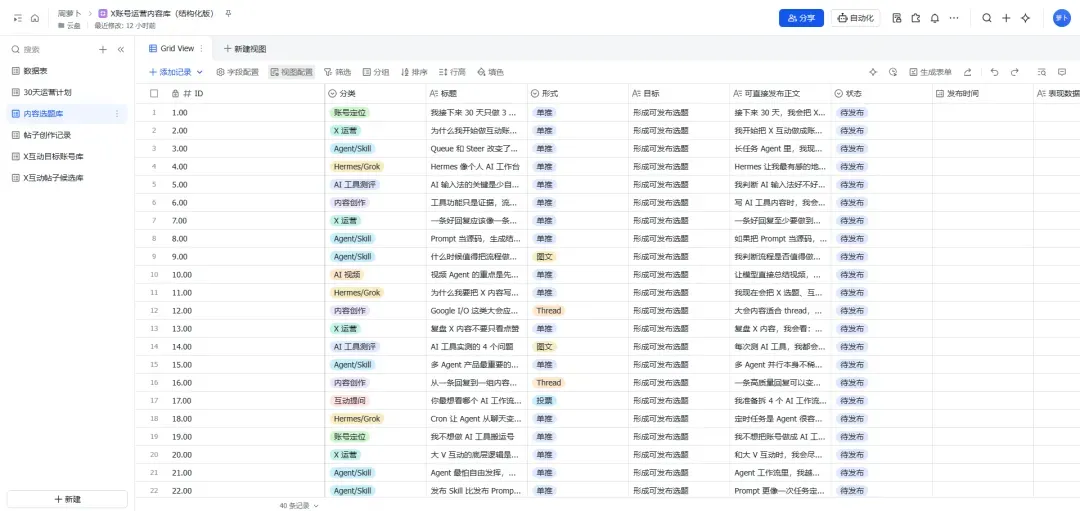
Task: Open 字段配置 field settings
Action: pyautogui.click(x=237, y=72)
